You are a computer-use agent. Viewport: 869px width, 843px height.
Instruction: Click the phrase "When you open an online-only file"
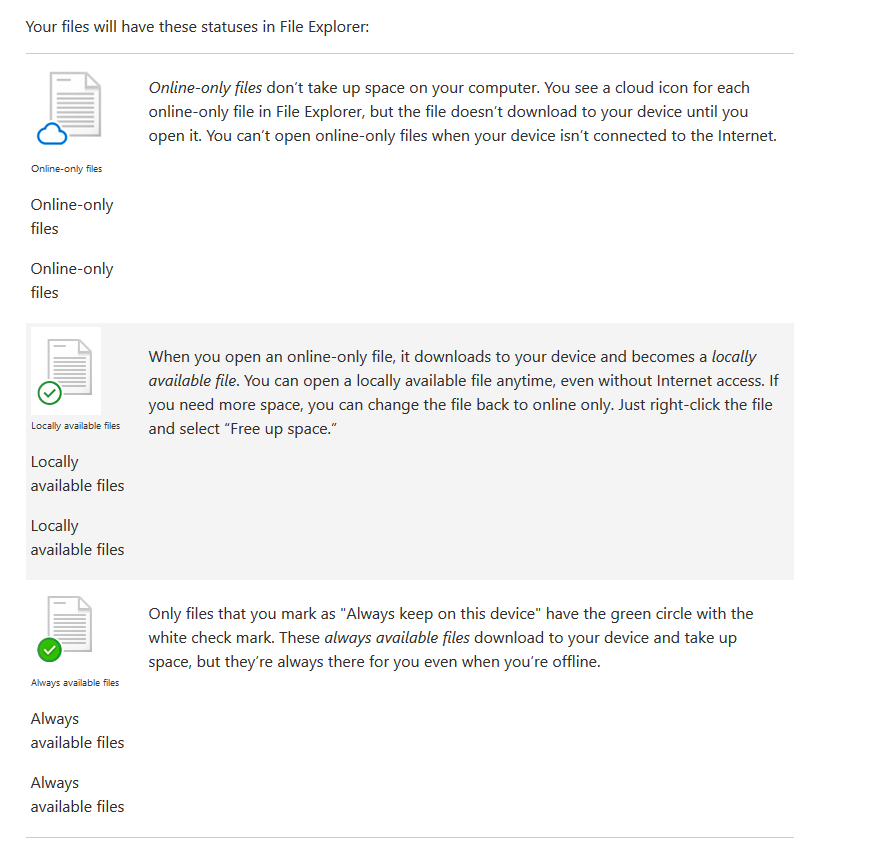pyautogui.click(x=271, y=357)
